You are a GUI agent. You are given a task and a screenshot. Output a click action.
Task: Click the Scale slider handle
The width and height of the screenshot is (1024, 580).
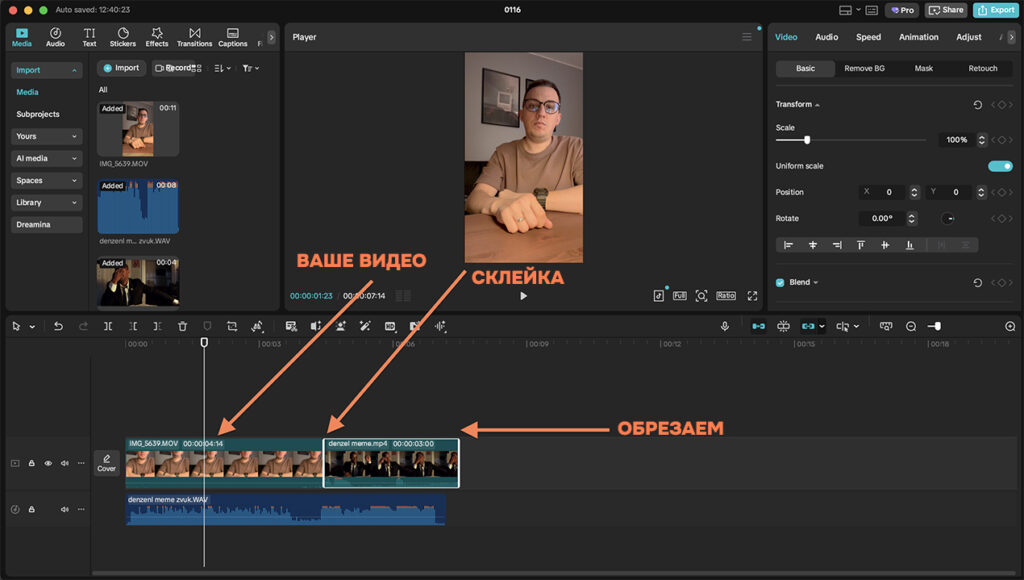click(x=807, y=140)
